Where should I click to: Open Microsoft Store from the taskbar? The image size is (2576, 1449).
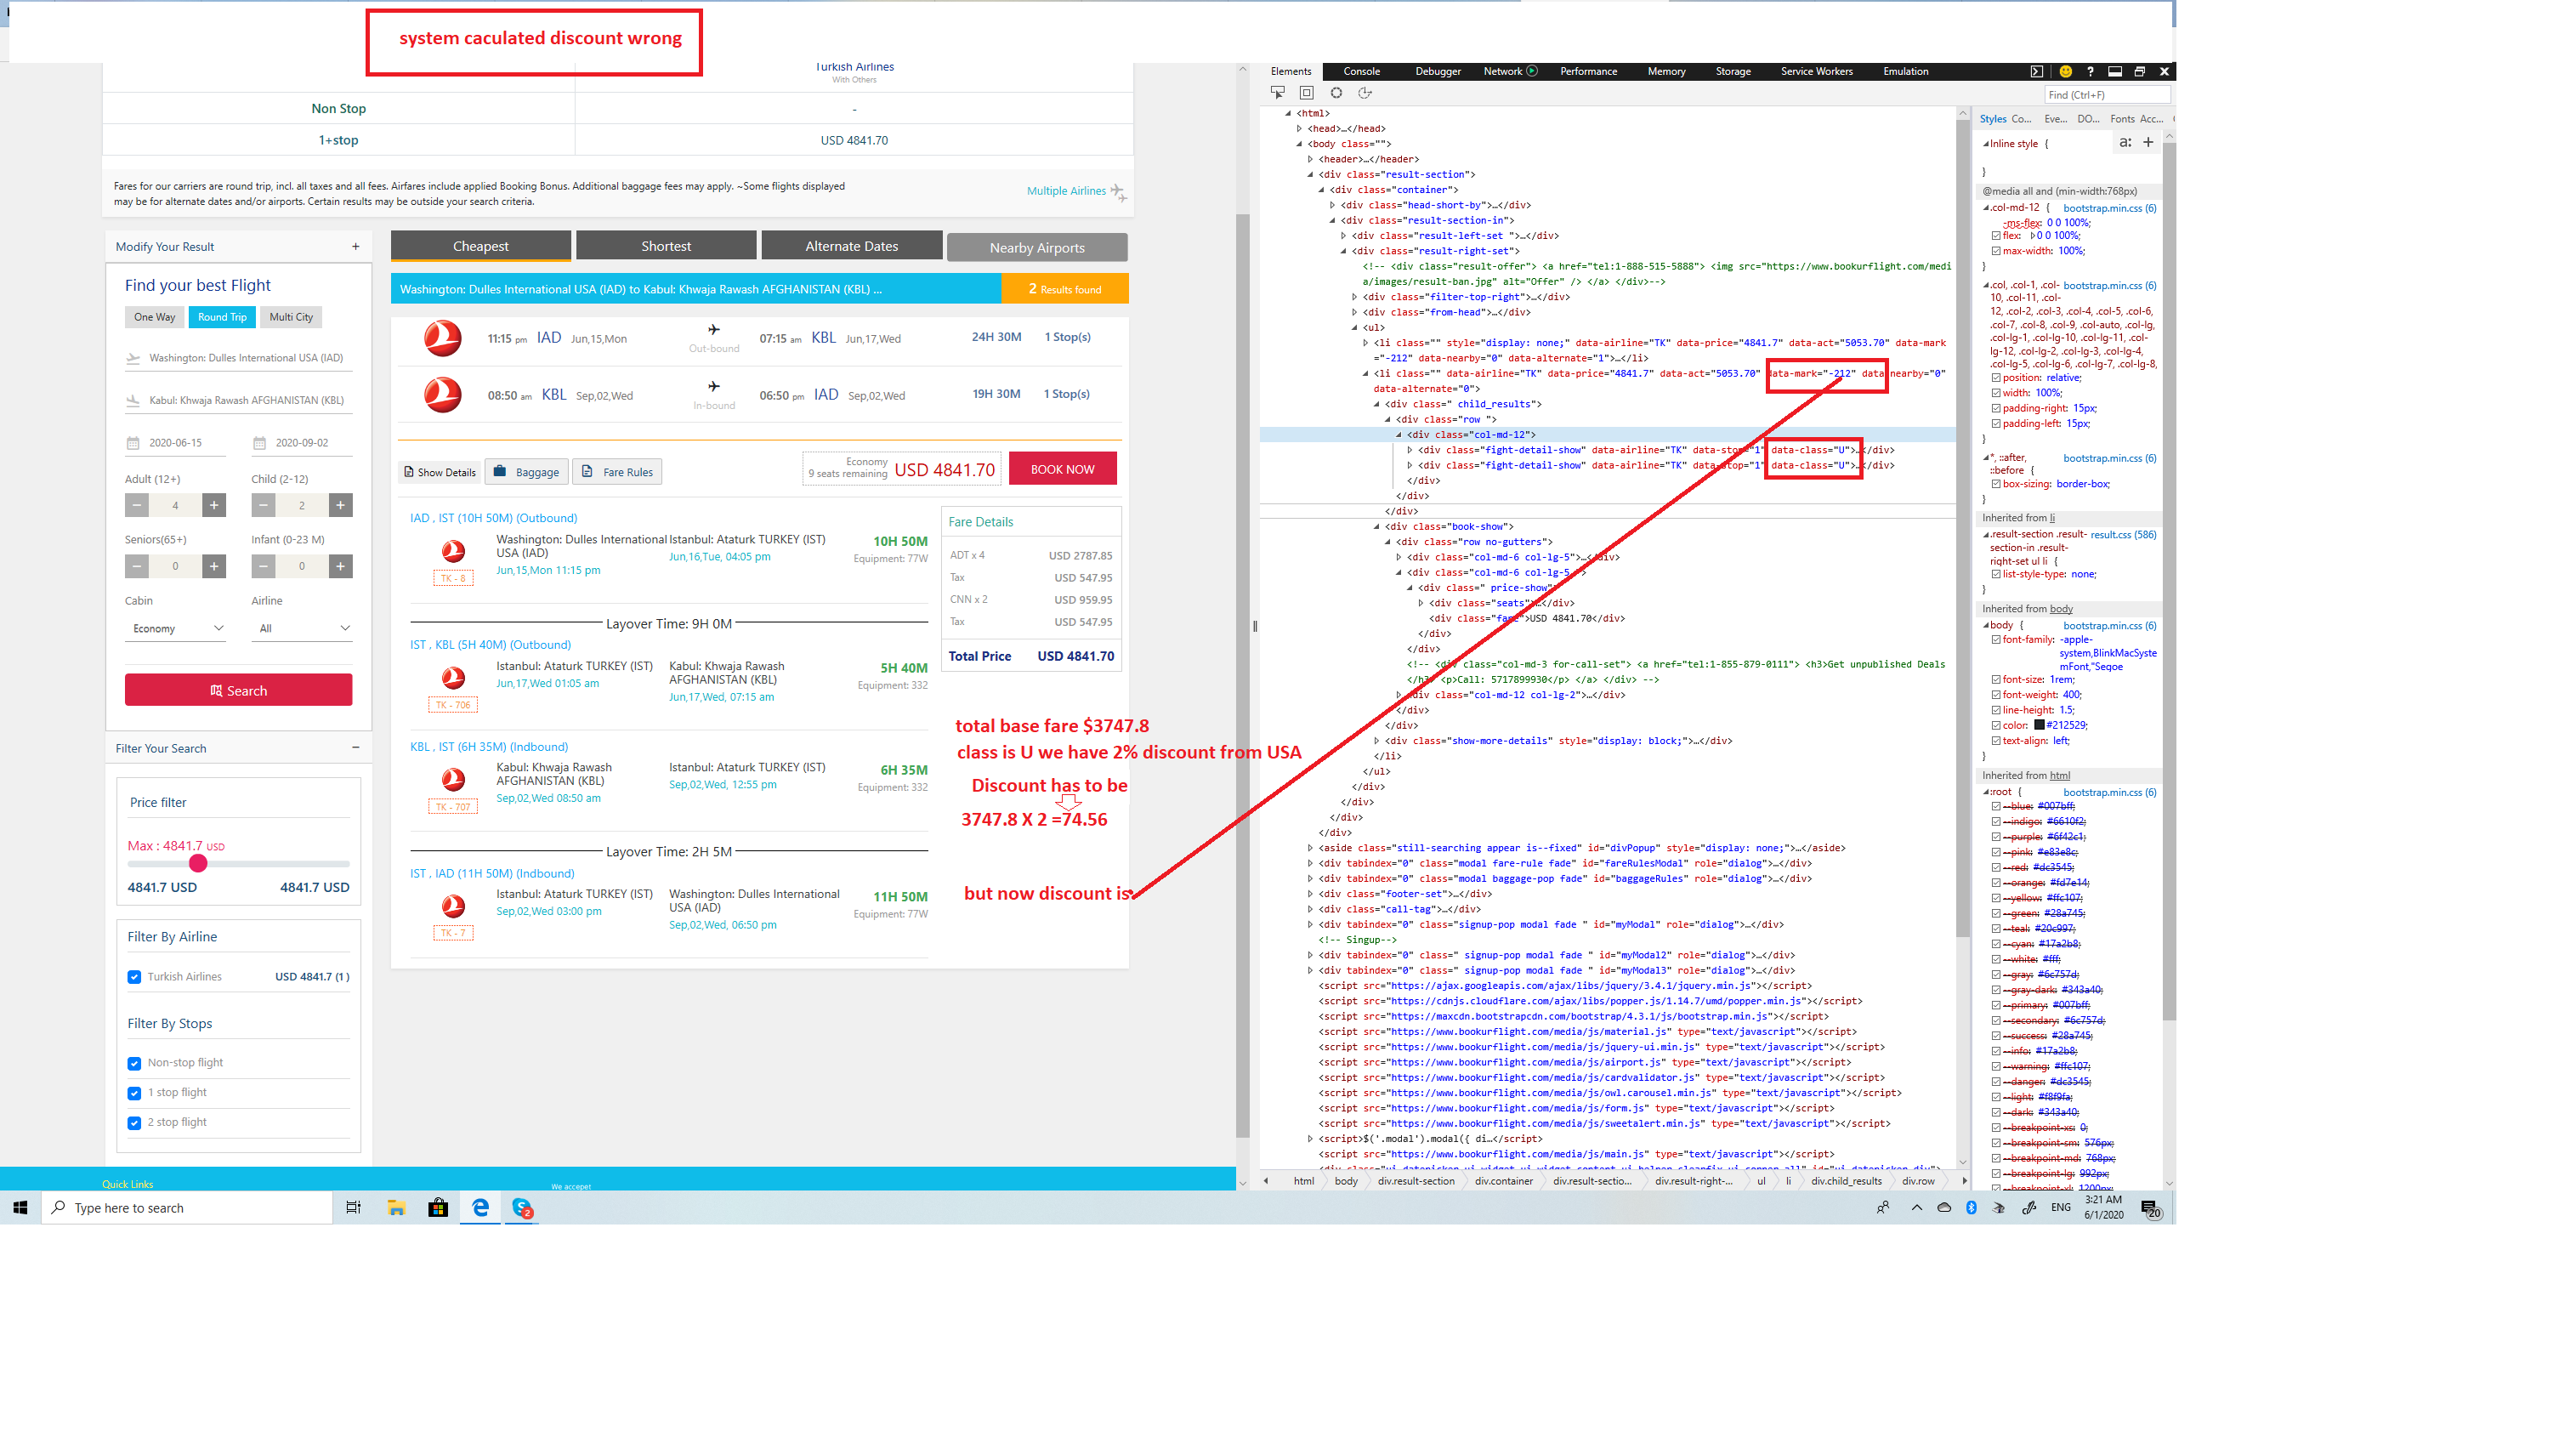click(438, 1208)
